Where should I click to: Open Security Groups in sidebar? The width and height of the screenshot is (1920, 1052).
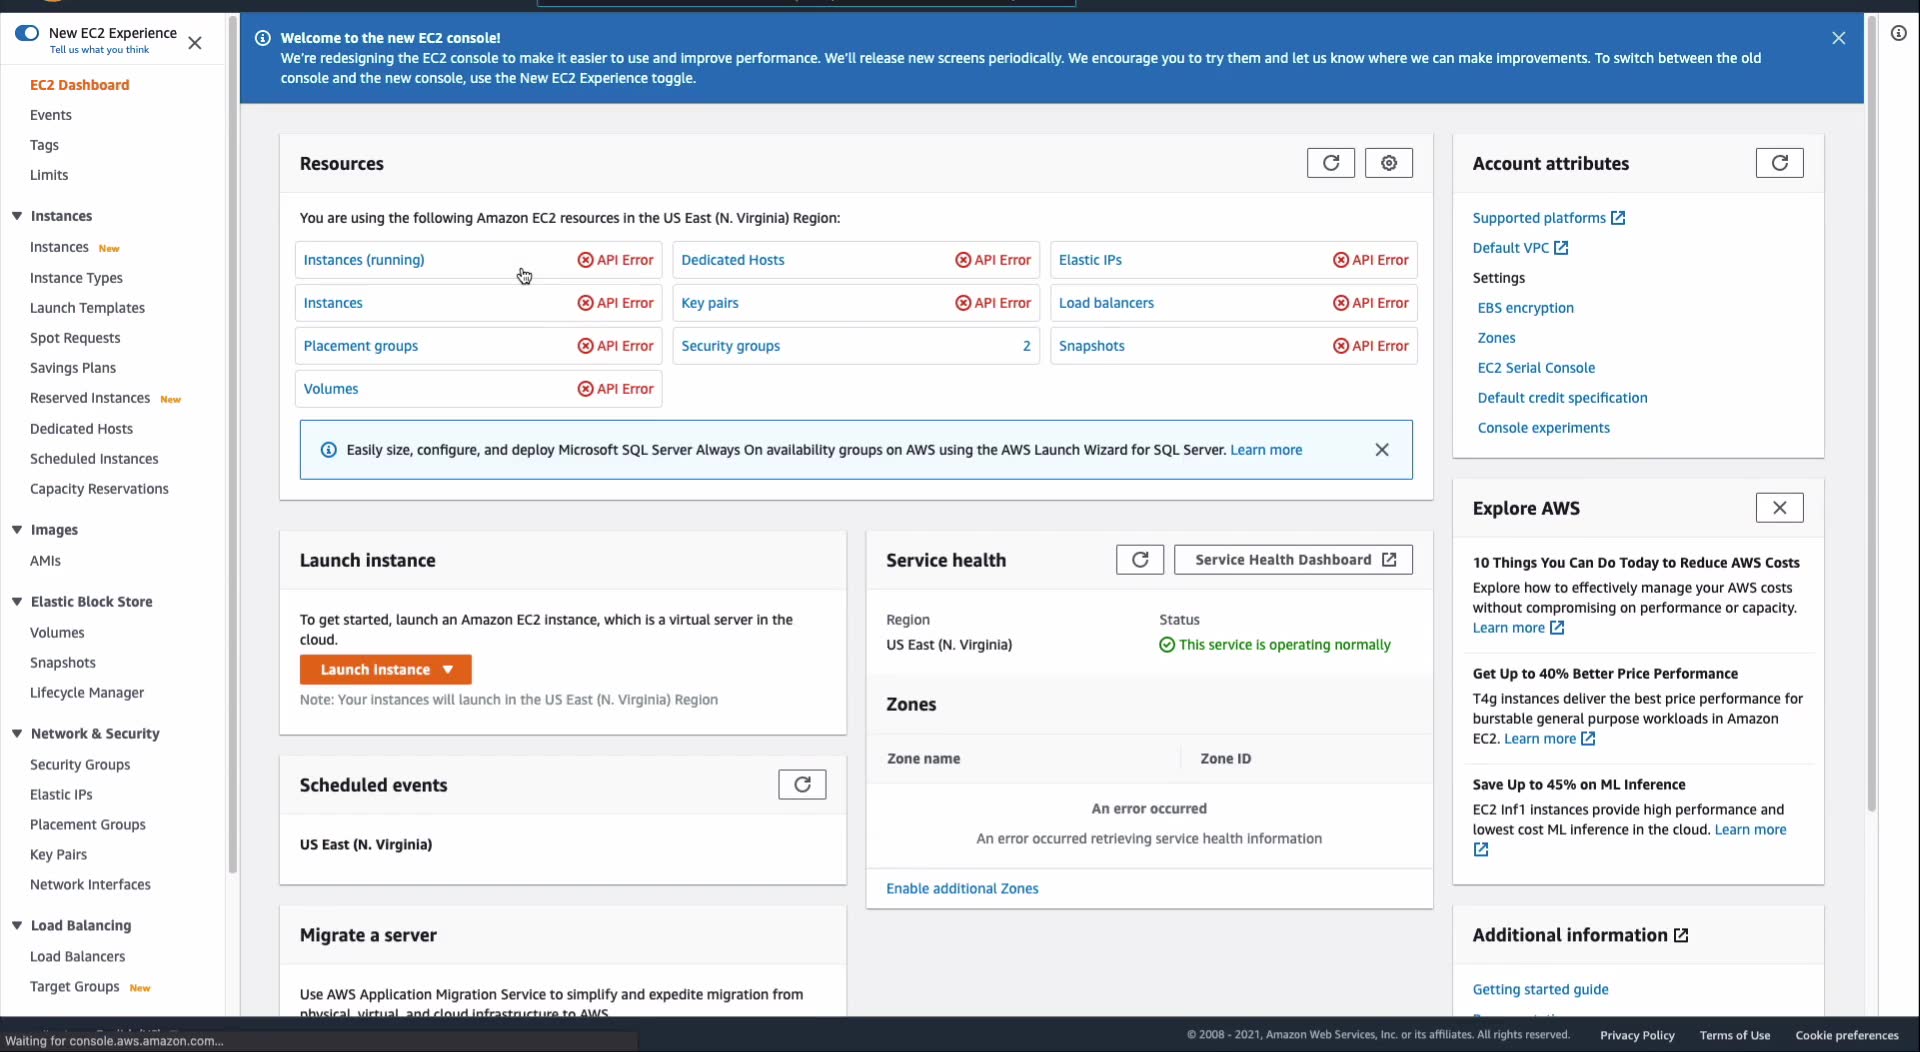point(80,765)
